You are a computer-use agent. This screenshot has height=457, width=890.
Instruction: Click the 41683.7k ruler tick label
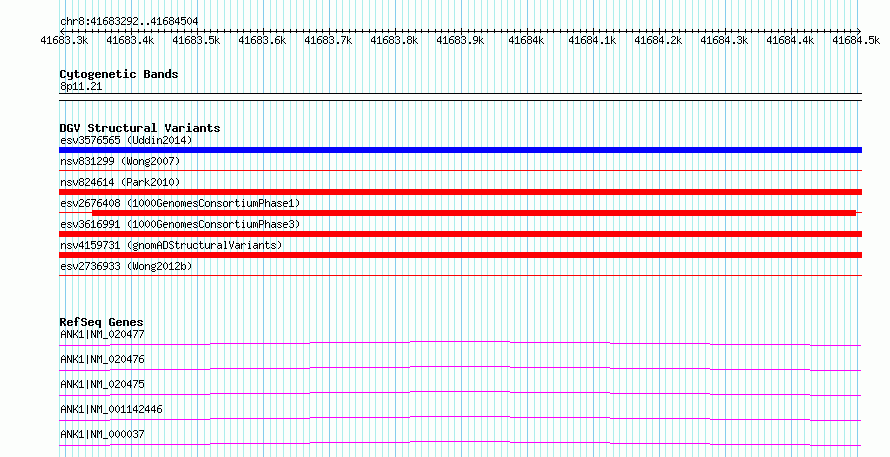(x=328, y=40)
